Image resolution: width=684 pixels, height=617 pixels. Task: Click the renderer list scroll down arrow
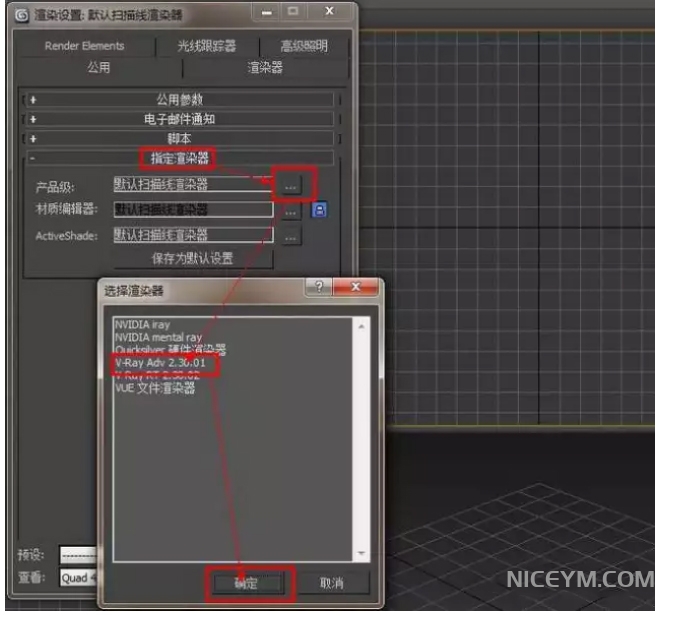click(361, 553)
